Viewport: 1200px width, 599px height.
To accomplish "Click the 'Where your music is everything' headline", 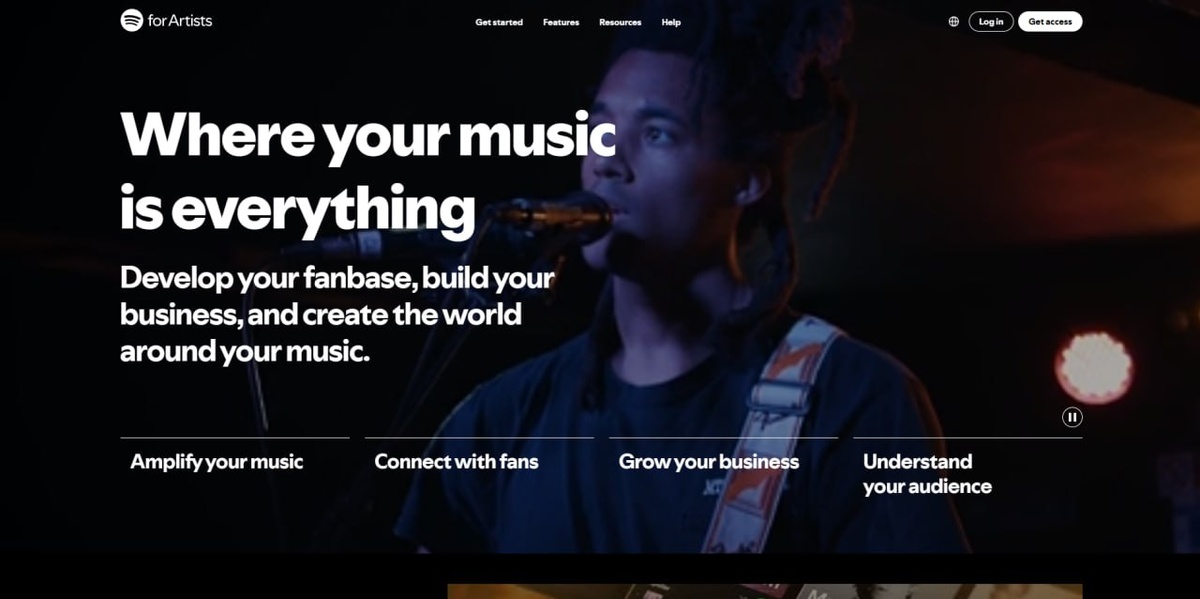I will 368,170.
